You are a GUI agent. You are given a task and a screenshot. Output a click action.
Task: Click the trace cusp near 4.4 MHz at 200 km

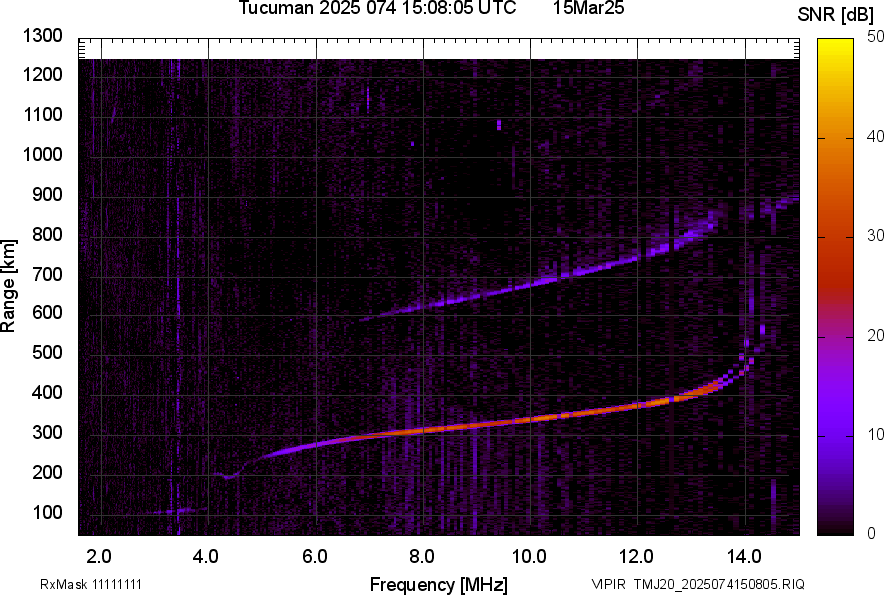228,477
